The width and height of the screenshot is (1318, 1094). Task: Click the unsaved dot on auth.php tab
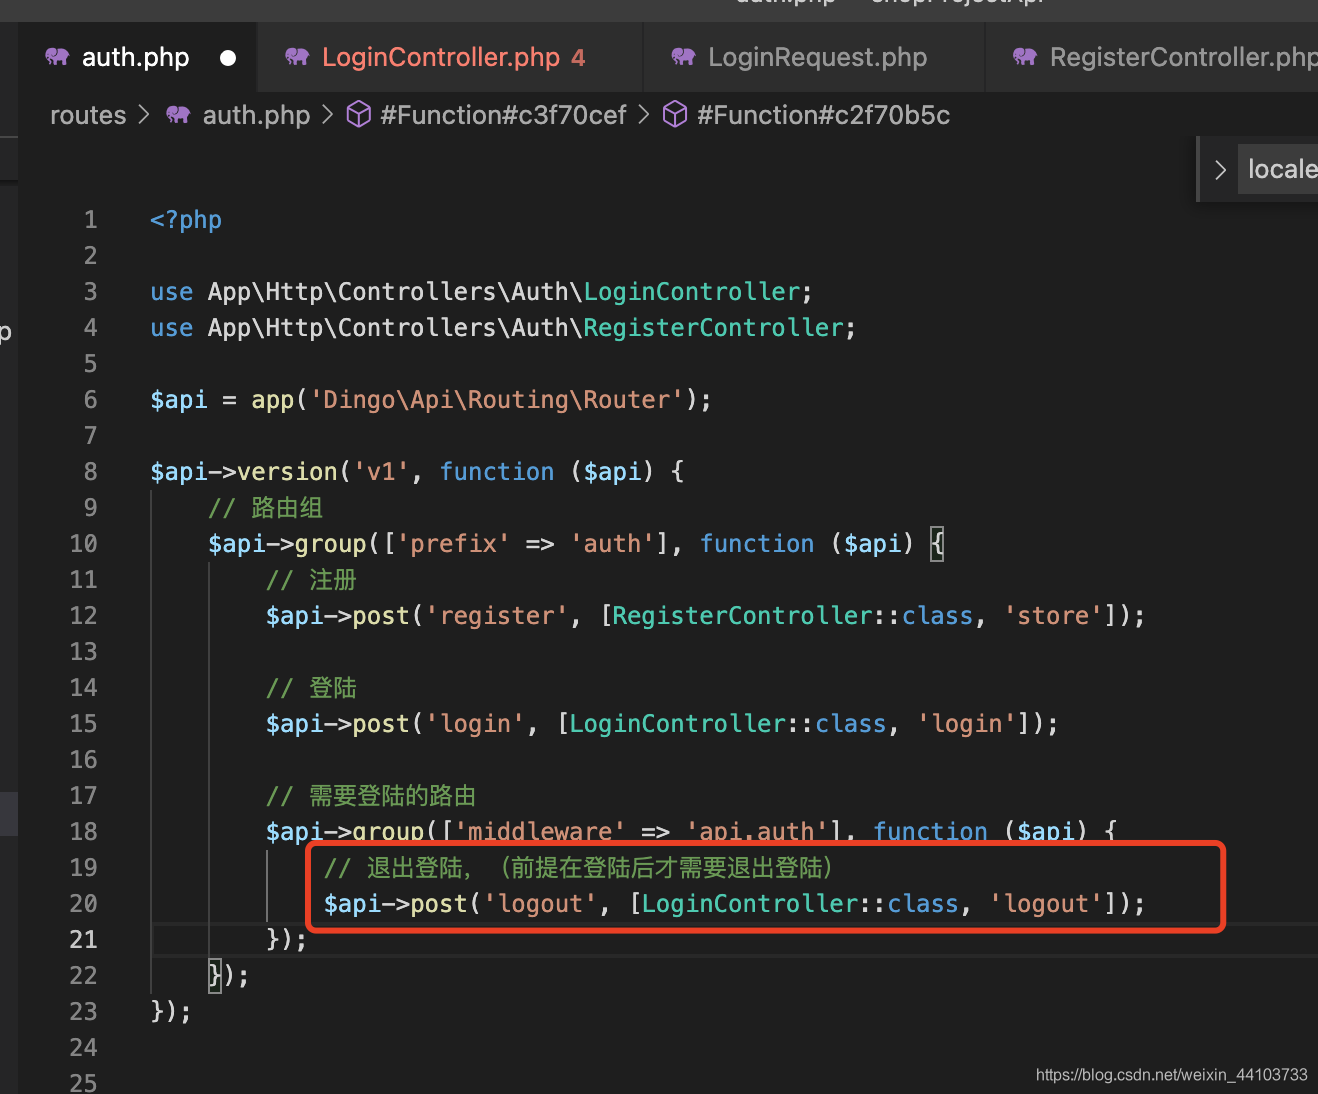[228, 58]
